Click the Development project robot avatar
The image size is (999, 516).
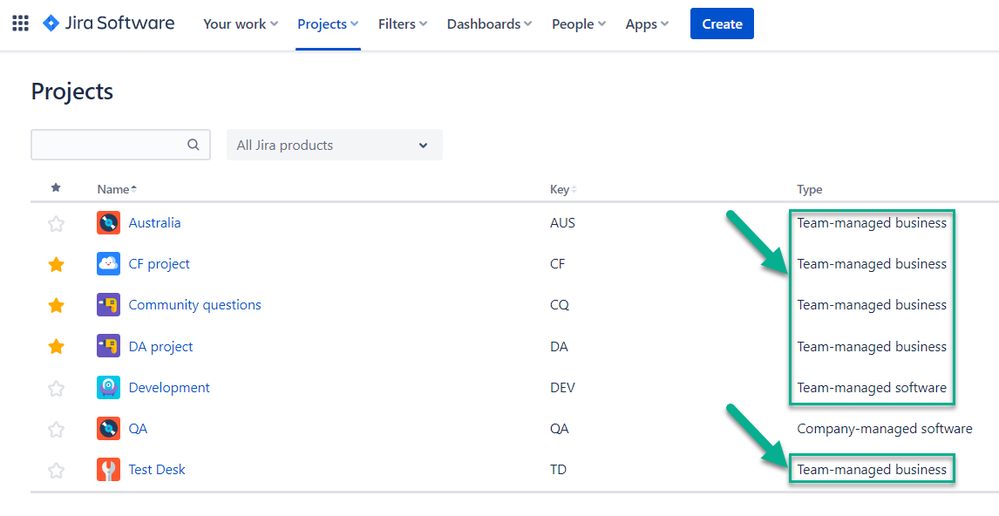[108, 387]
